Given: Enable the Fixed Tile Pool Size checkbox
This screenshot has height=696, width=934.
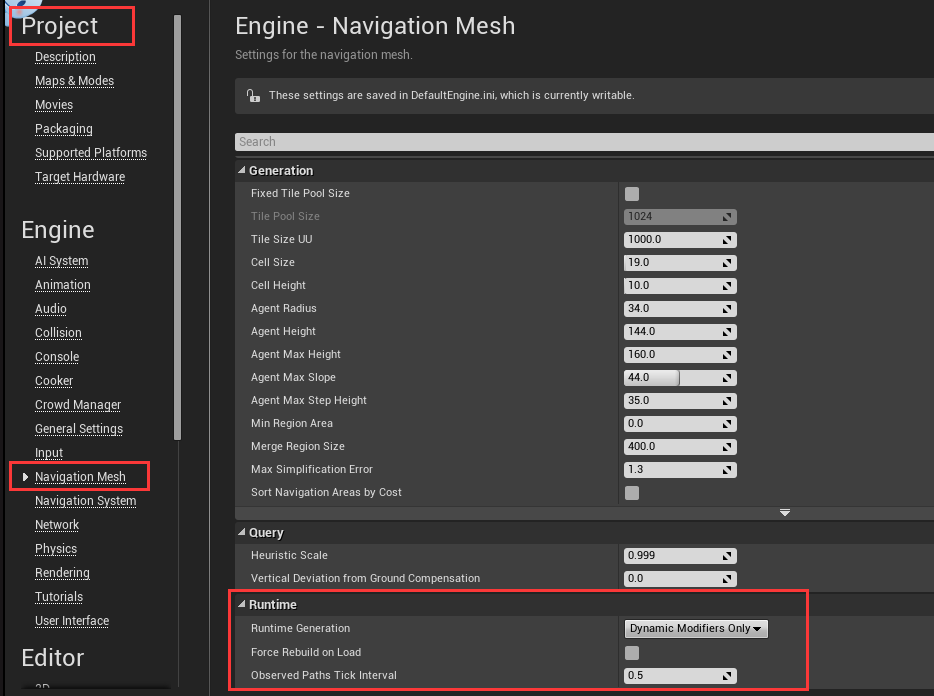Looking at the screenshot, I should point(632,194).
